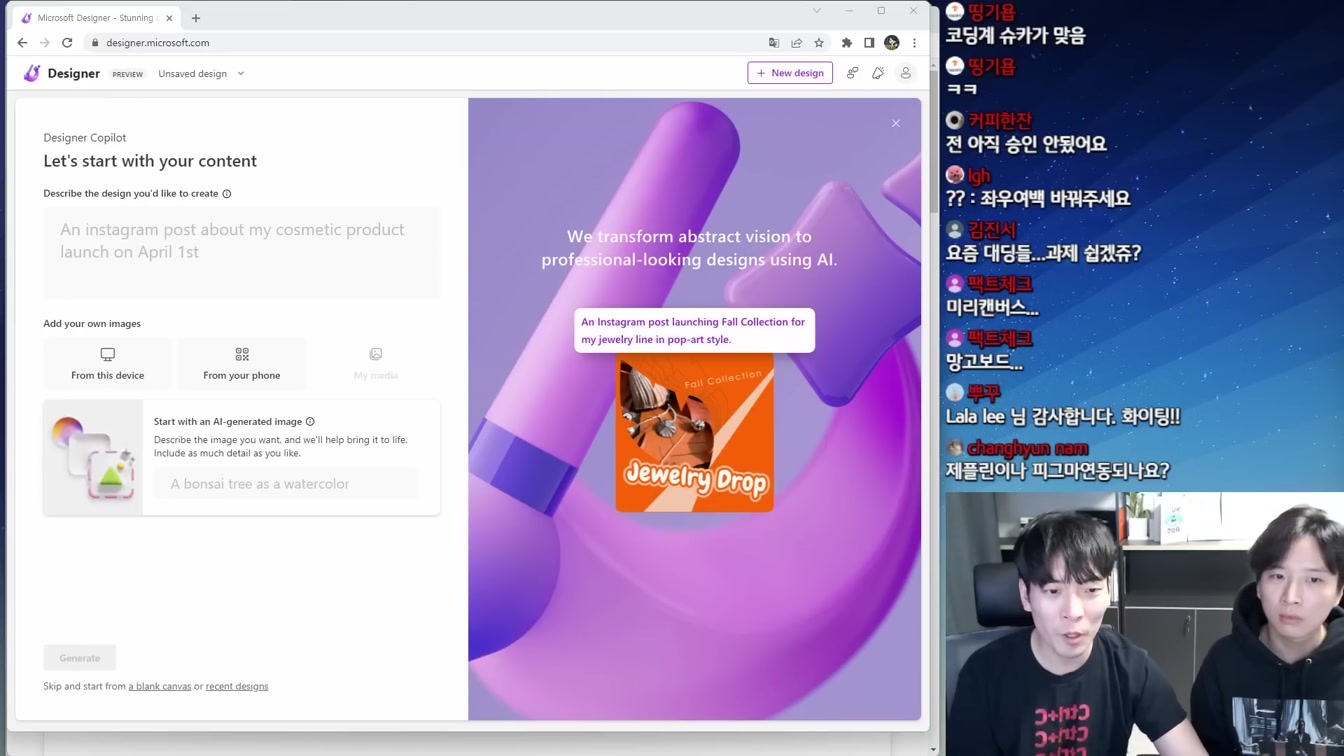Click the Instagram post Fall Collection prompt bubble
The width and height of the screenshot is (1344, 756).
[694, 331]
